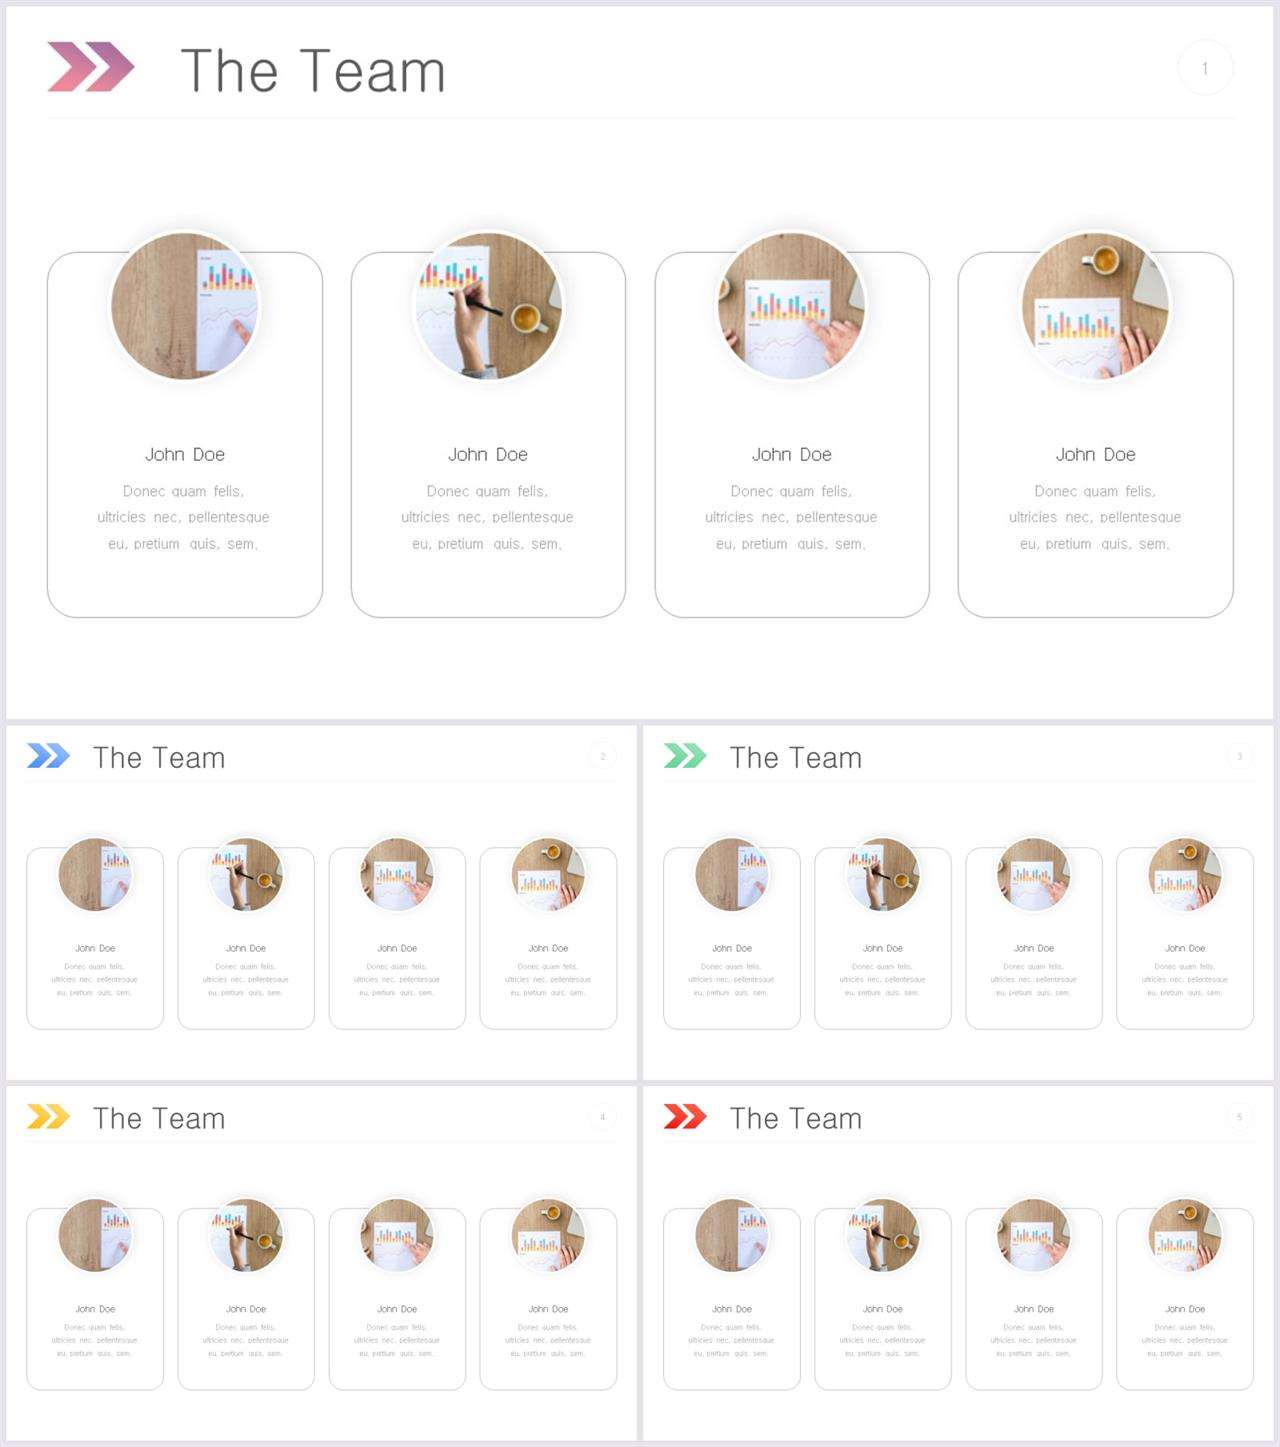Viewport: 1280px width, 1447px height.
Task: Click the blue double-chevron arrow icon
Action: tap(48, 756)
